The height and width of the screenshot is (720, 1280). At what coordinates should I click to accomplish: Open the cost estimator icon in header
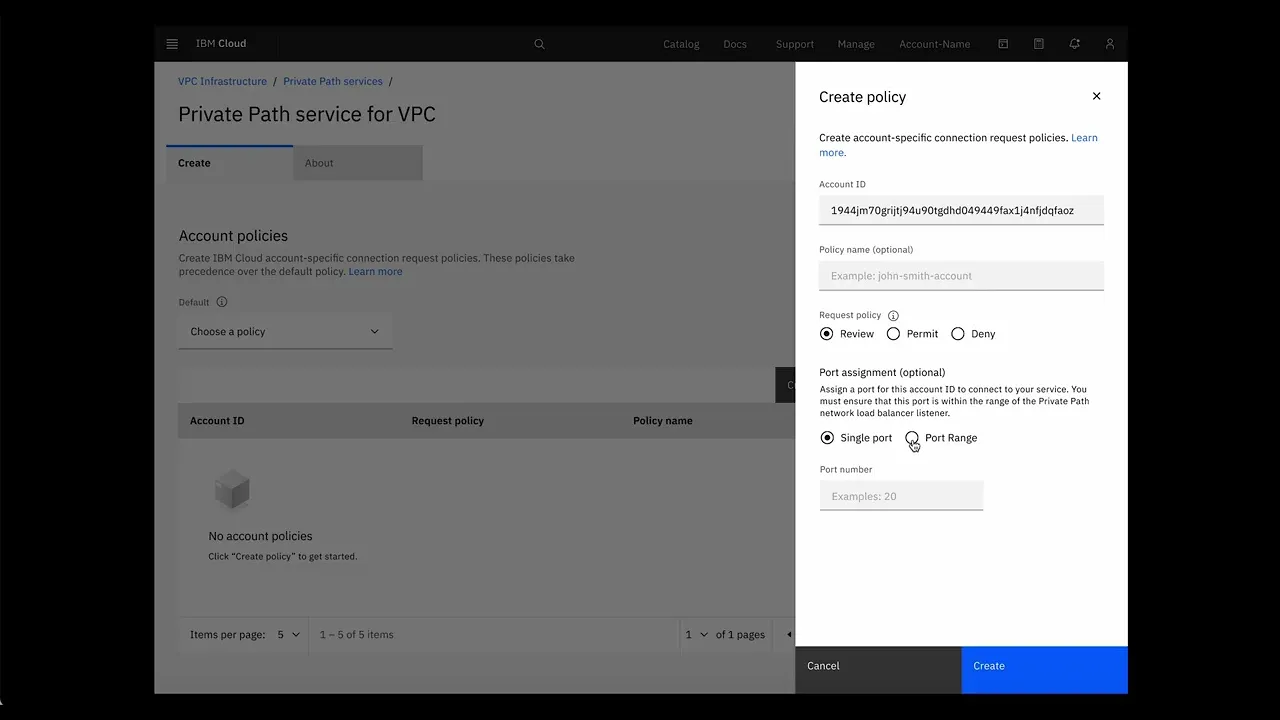[x=1039, y=44]
